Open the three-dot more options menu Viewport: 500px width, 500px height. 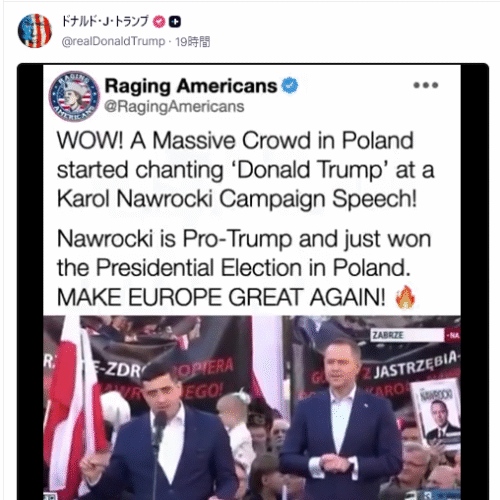(x=426, y=85)
